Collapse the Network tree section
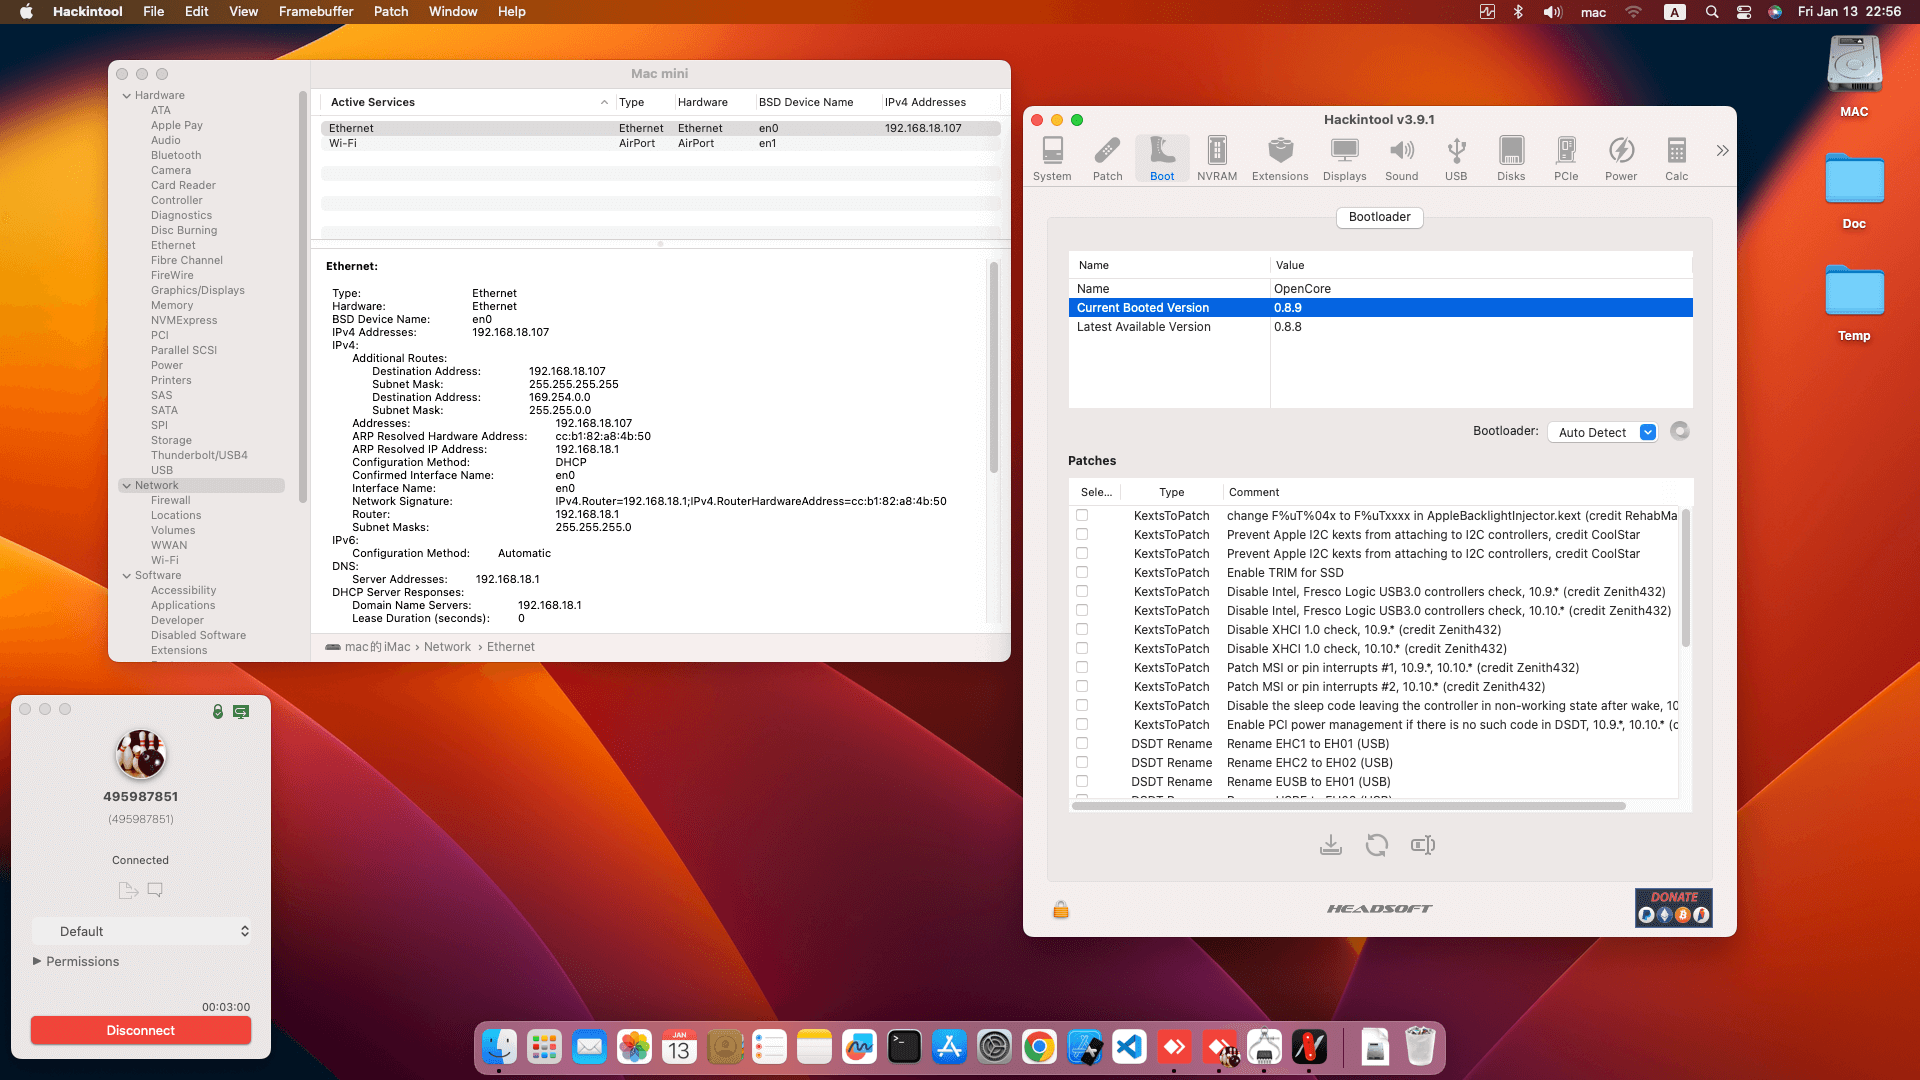1920x1080 pixels. pos(128,485)
